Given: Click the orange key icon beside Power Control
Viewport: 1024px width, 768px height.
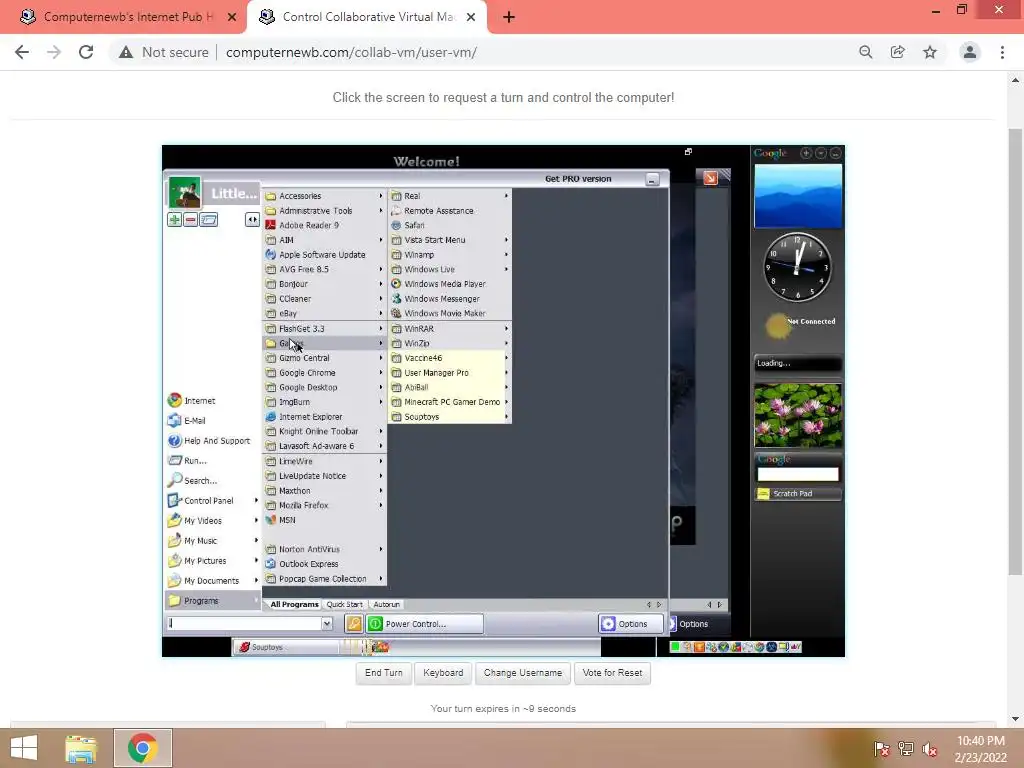Looking at the screenshot, I should click(x=354, y=624).
